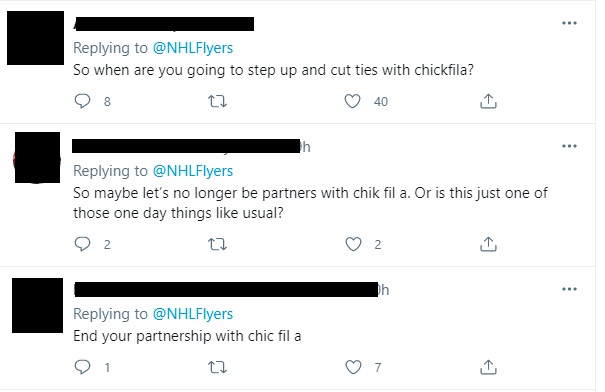Share the 'one day things' tweet
Image resolution: width=605 pixels, height=392 pixels.
coord(488,244)
